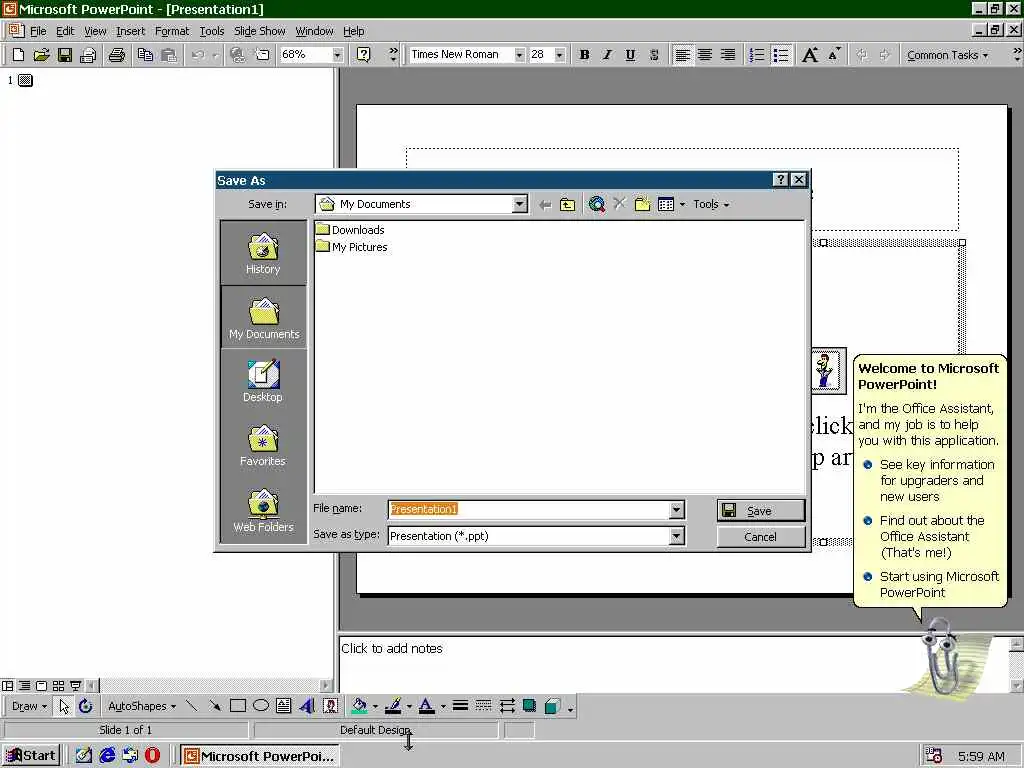Screen dimensions: 1024x768
Task: Open the Window menu
Action: [x=314, y=31]
